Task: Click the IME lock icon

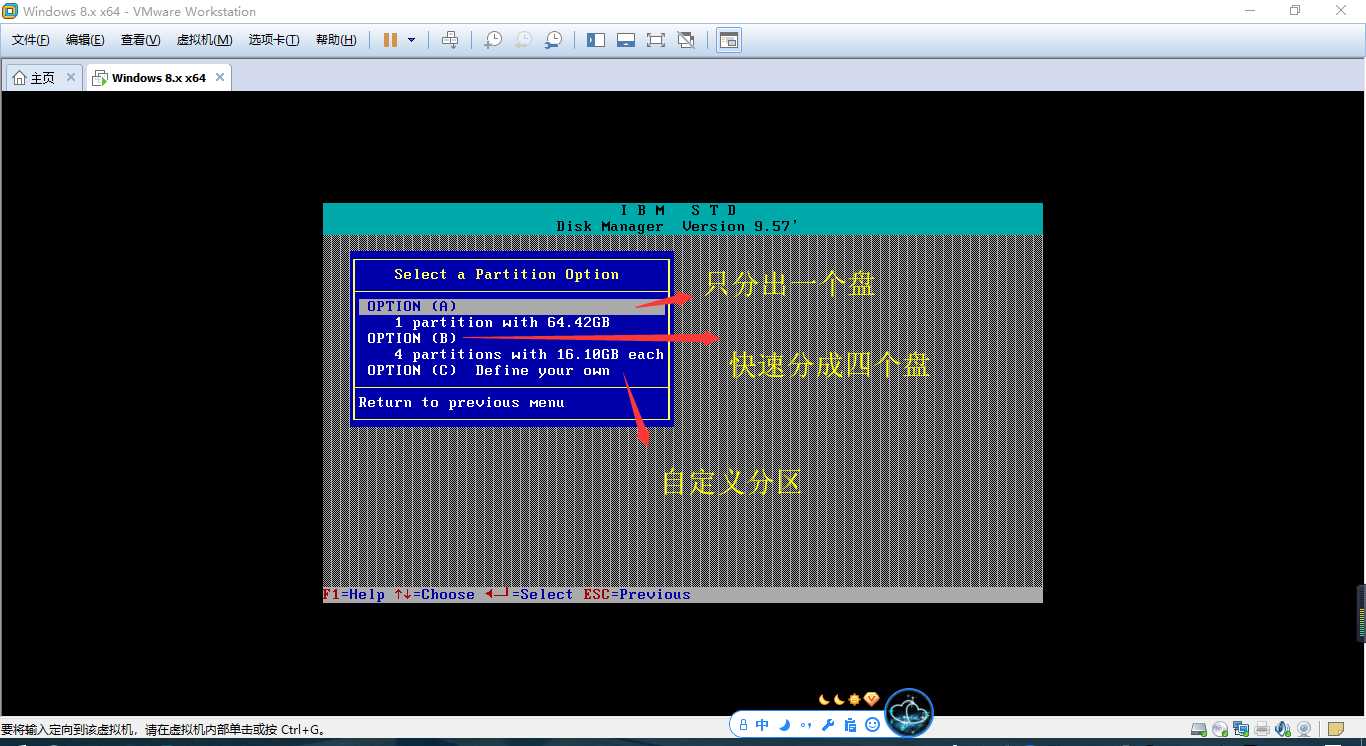Action: [x=743, y=725]
